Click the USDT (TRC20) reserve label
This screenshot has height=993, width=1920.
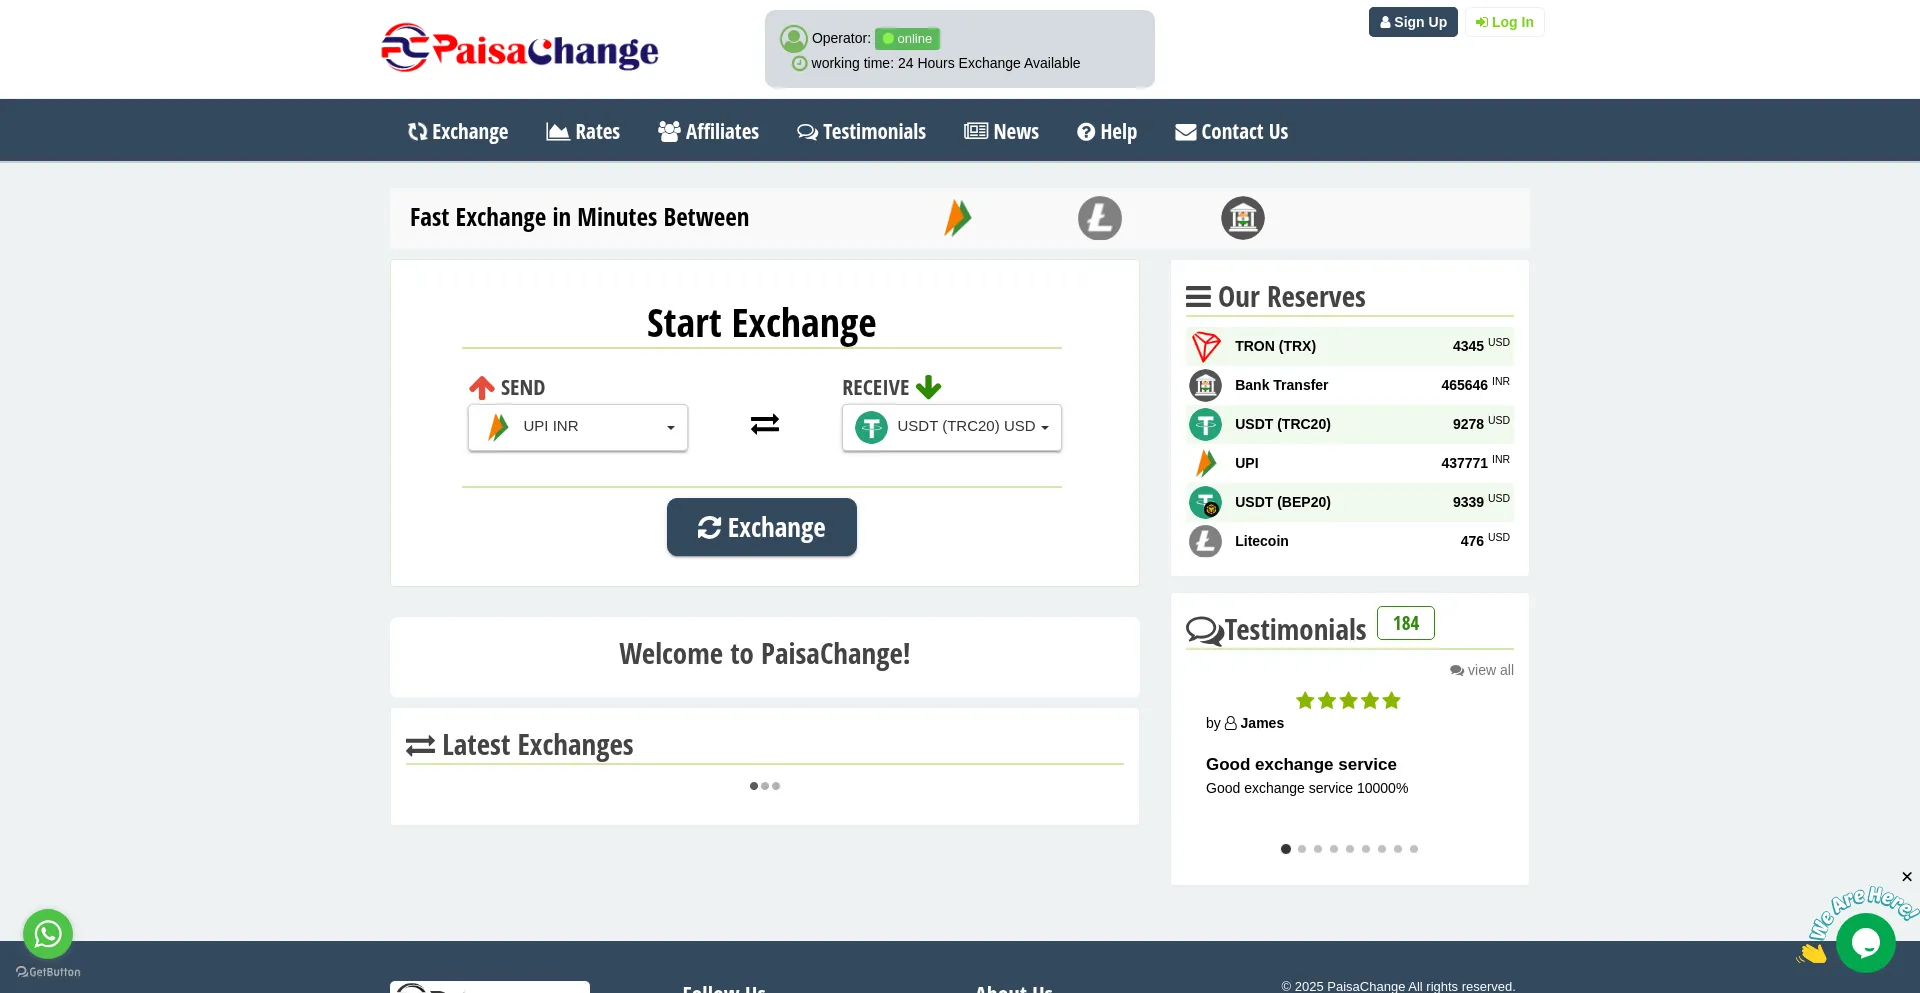pyautogui.click(x=1283, y=424)
